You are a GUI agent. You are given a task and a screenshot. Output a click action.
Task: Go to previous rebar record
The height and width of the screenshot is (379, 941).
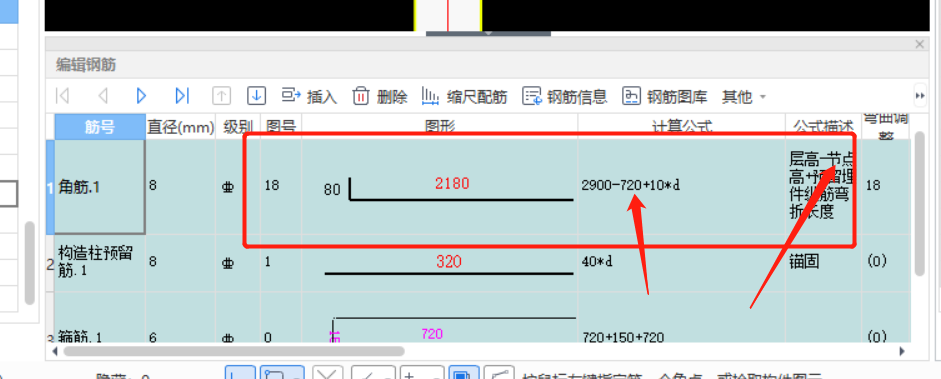click(103, 96)
